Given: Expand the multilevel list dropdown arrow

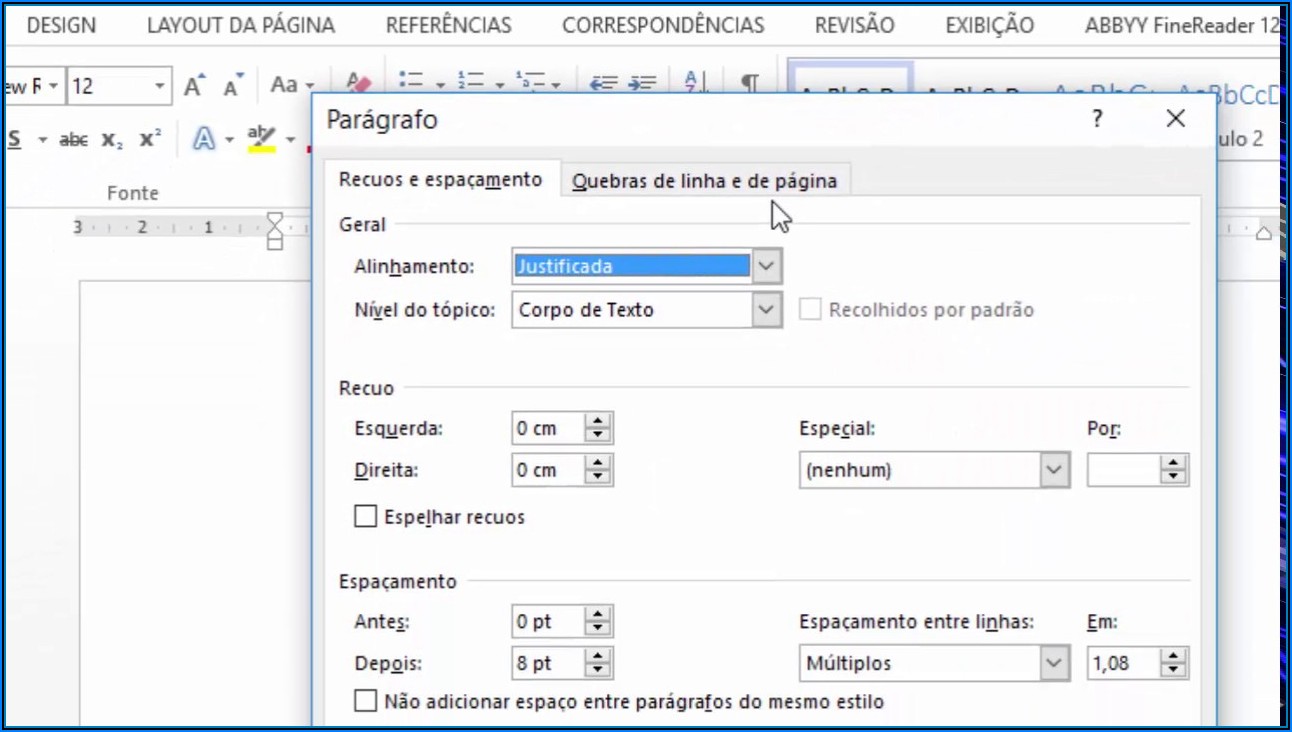Looking at the screenshot, I should [556, 86].
